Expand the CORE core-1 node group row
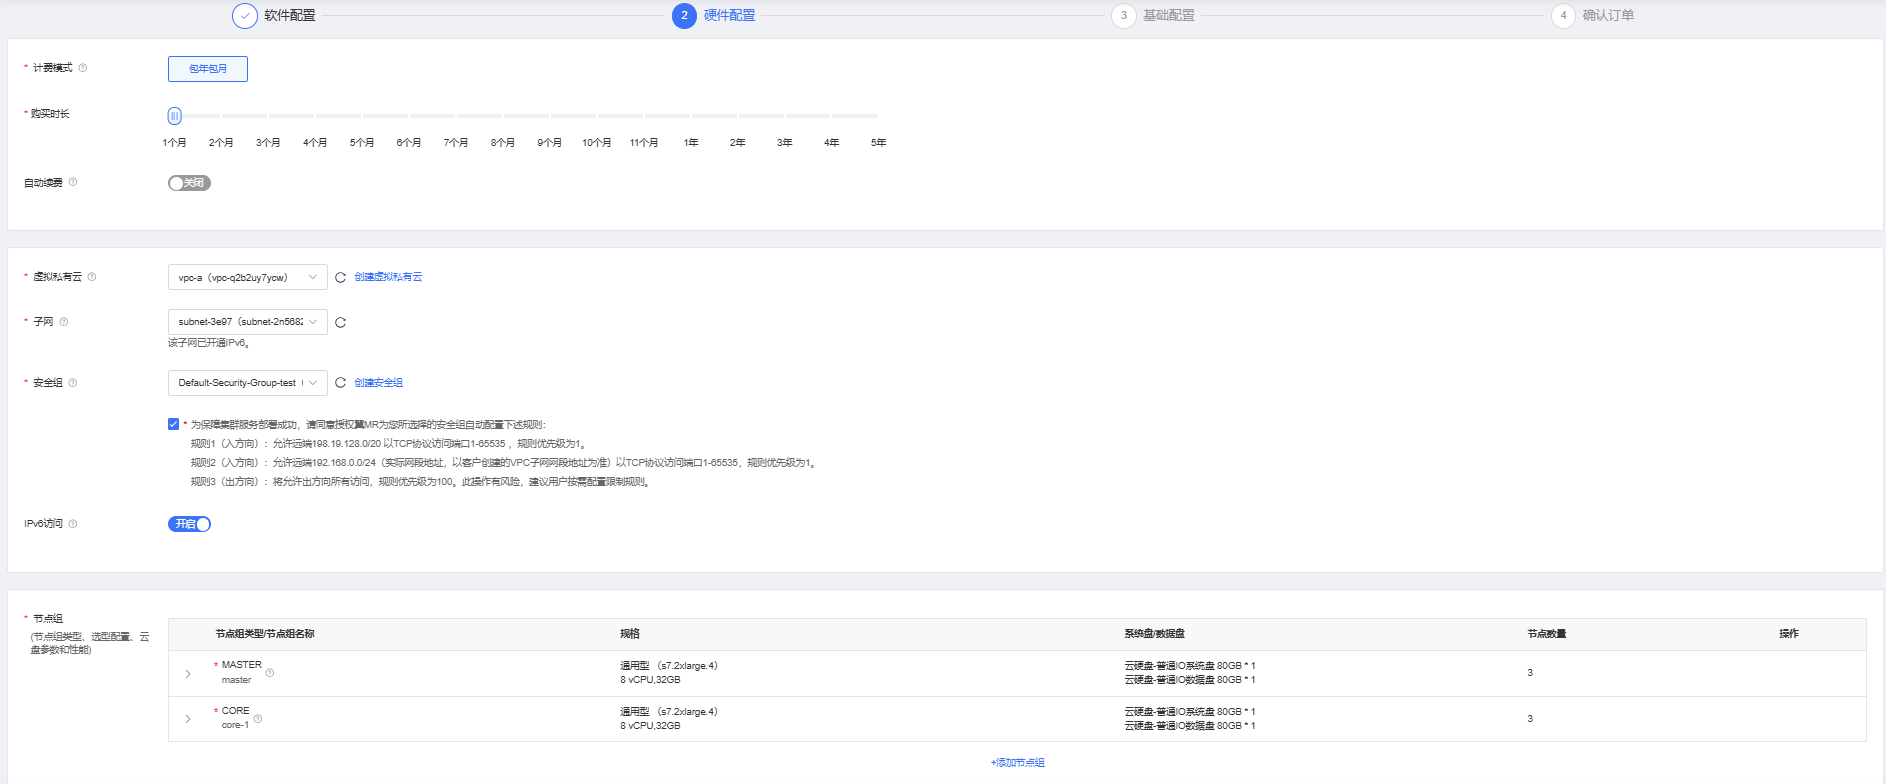Viewport: 1886px width, 784px height. tap(188, 719)
